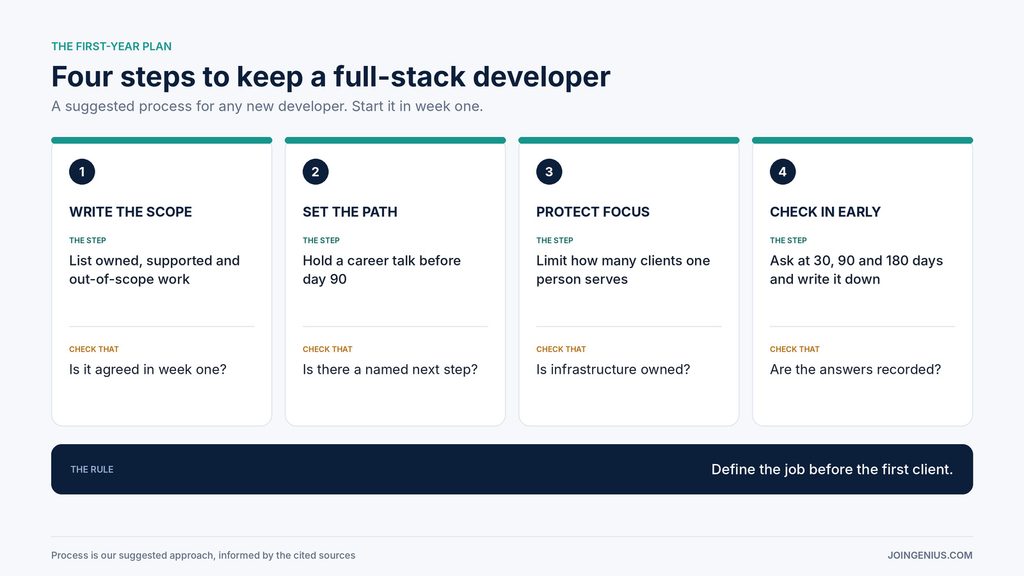This screenshot has width=1024, height=576.
Task: Click "Is infrastructure owned?"
Action: 613,370
